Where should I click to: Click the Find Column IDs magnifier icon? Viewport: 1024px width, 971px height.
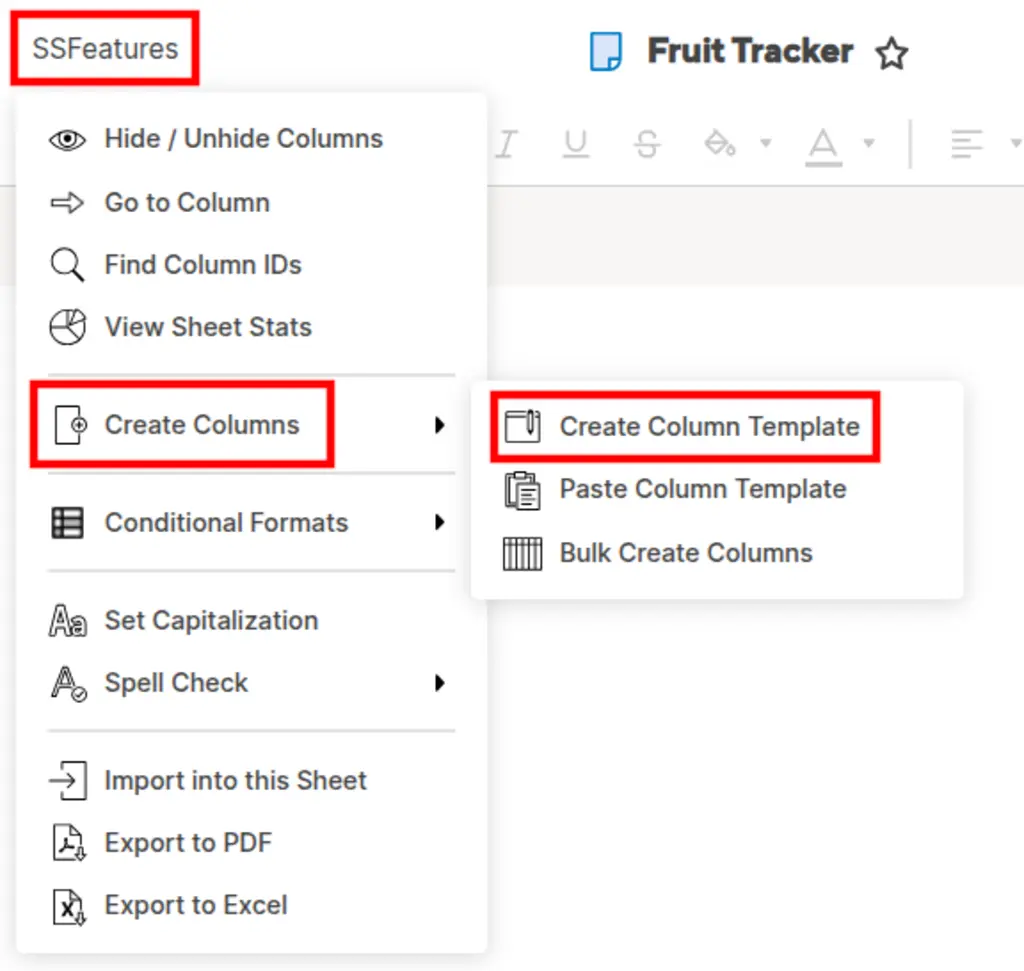pos(68,266)
